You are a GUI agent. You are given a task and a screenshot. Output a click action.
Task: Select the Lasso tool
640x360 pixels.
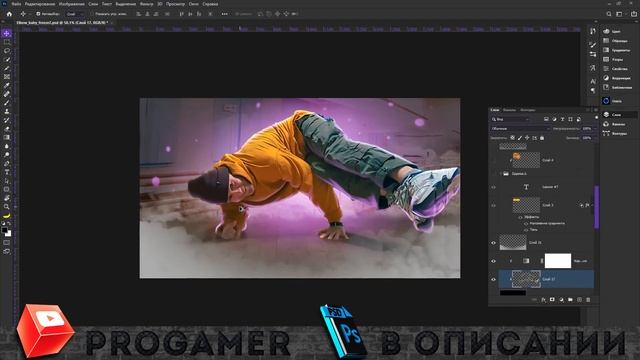pos(7,51)
